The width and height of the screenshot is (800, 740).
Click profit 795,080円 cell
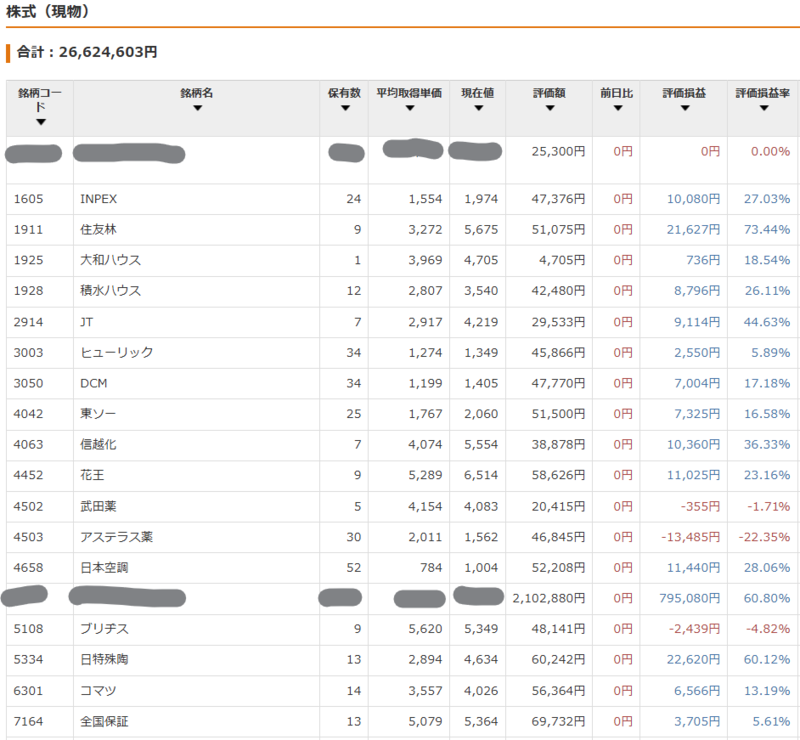pos(689,598)
